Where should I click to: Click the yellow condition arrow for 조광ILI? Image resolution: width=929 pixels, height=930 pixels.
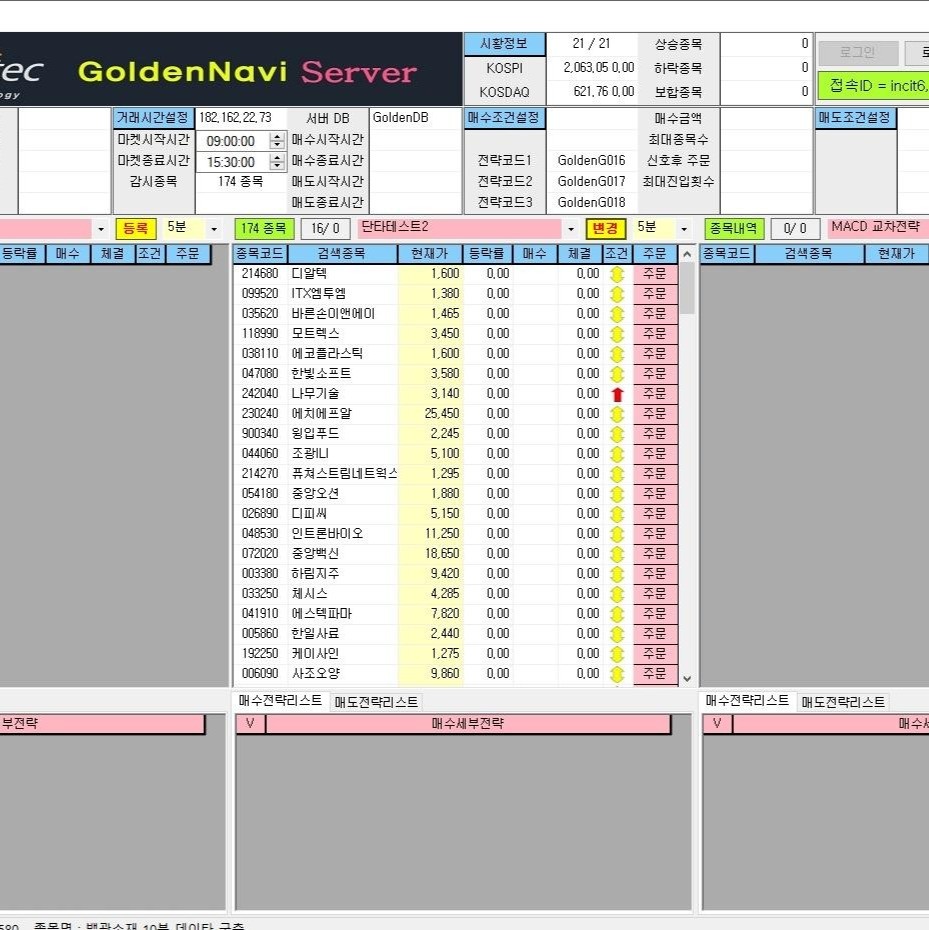(617, 454)
